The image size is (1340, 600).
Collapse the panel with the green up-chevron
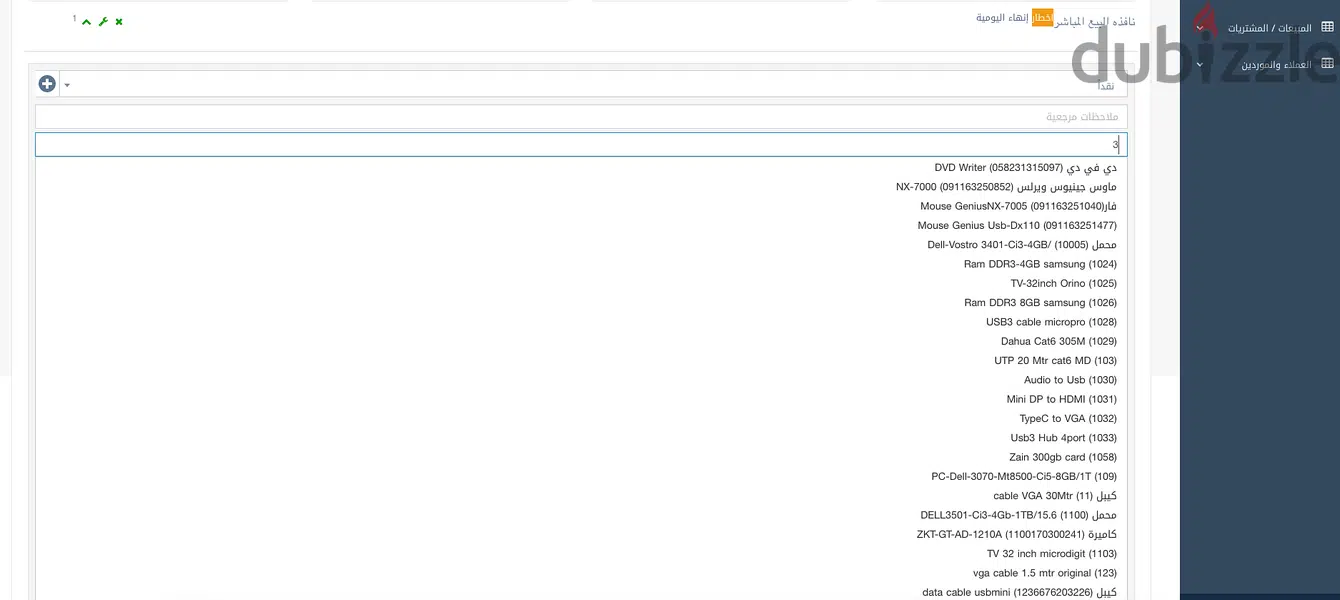pos(87,21)
